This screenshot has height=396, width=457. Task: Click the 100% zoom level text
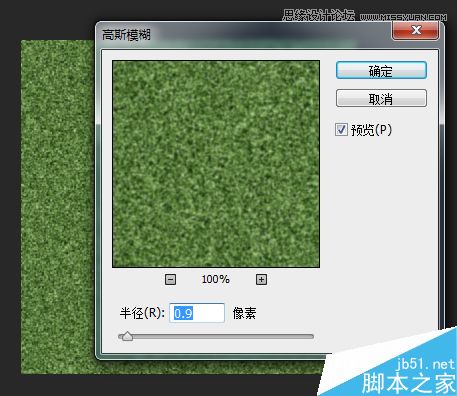[215, 279]
